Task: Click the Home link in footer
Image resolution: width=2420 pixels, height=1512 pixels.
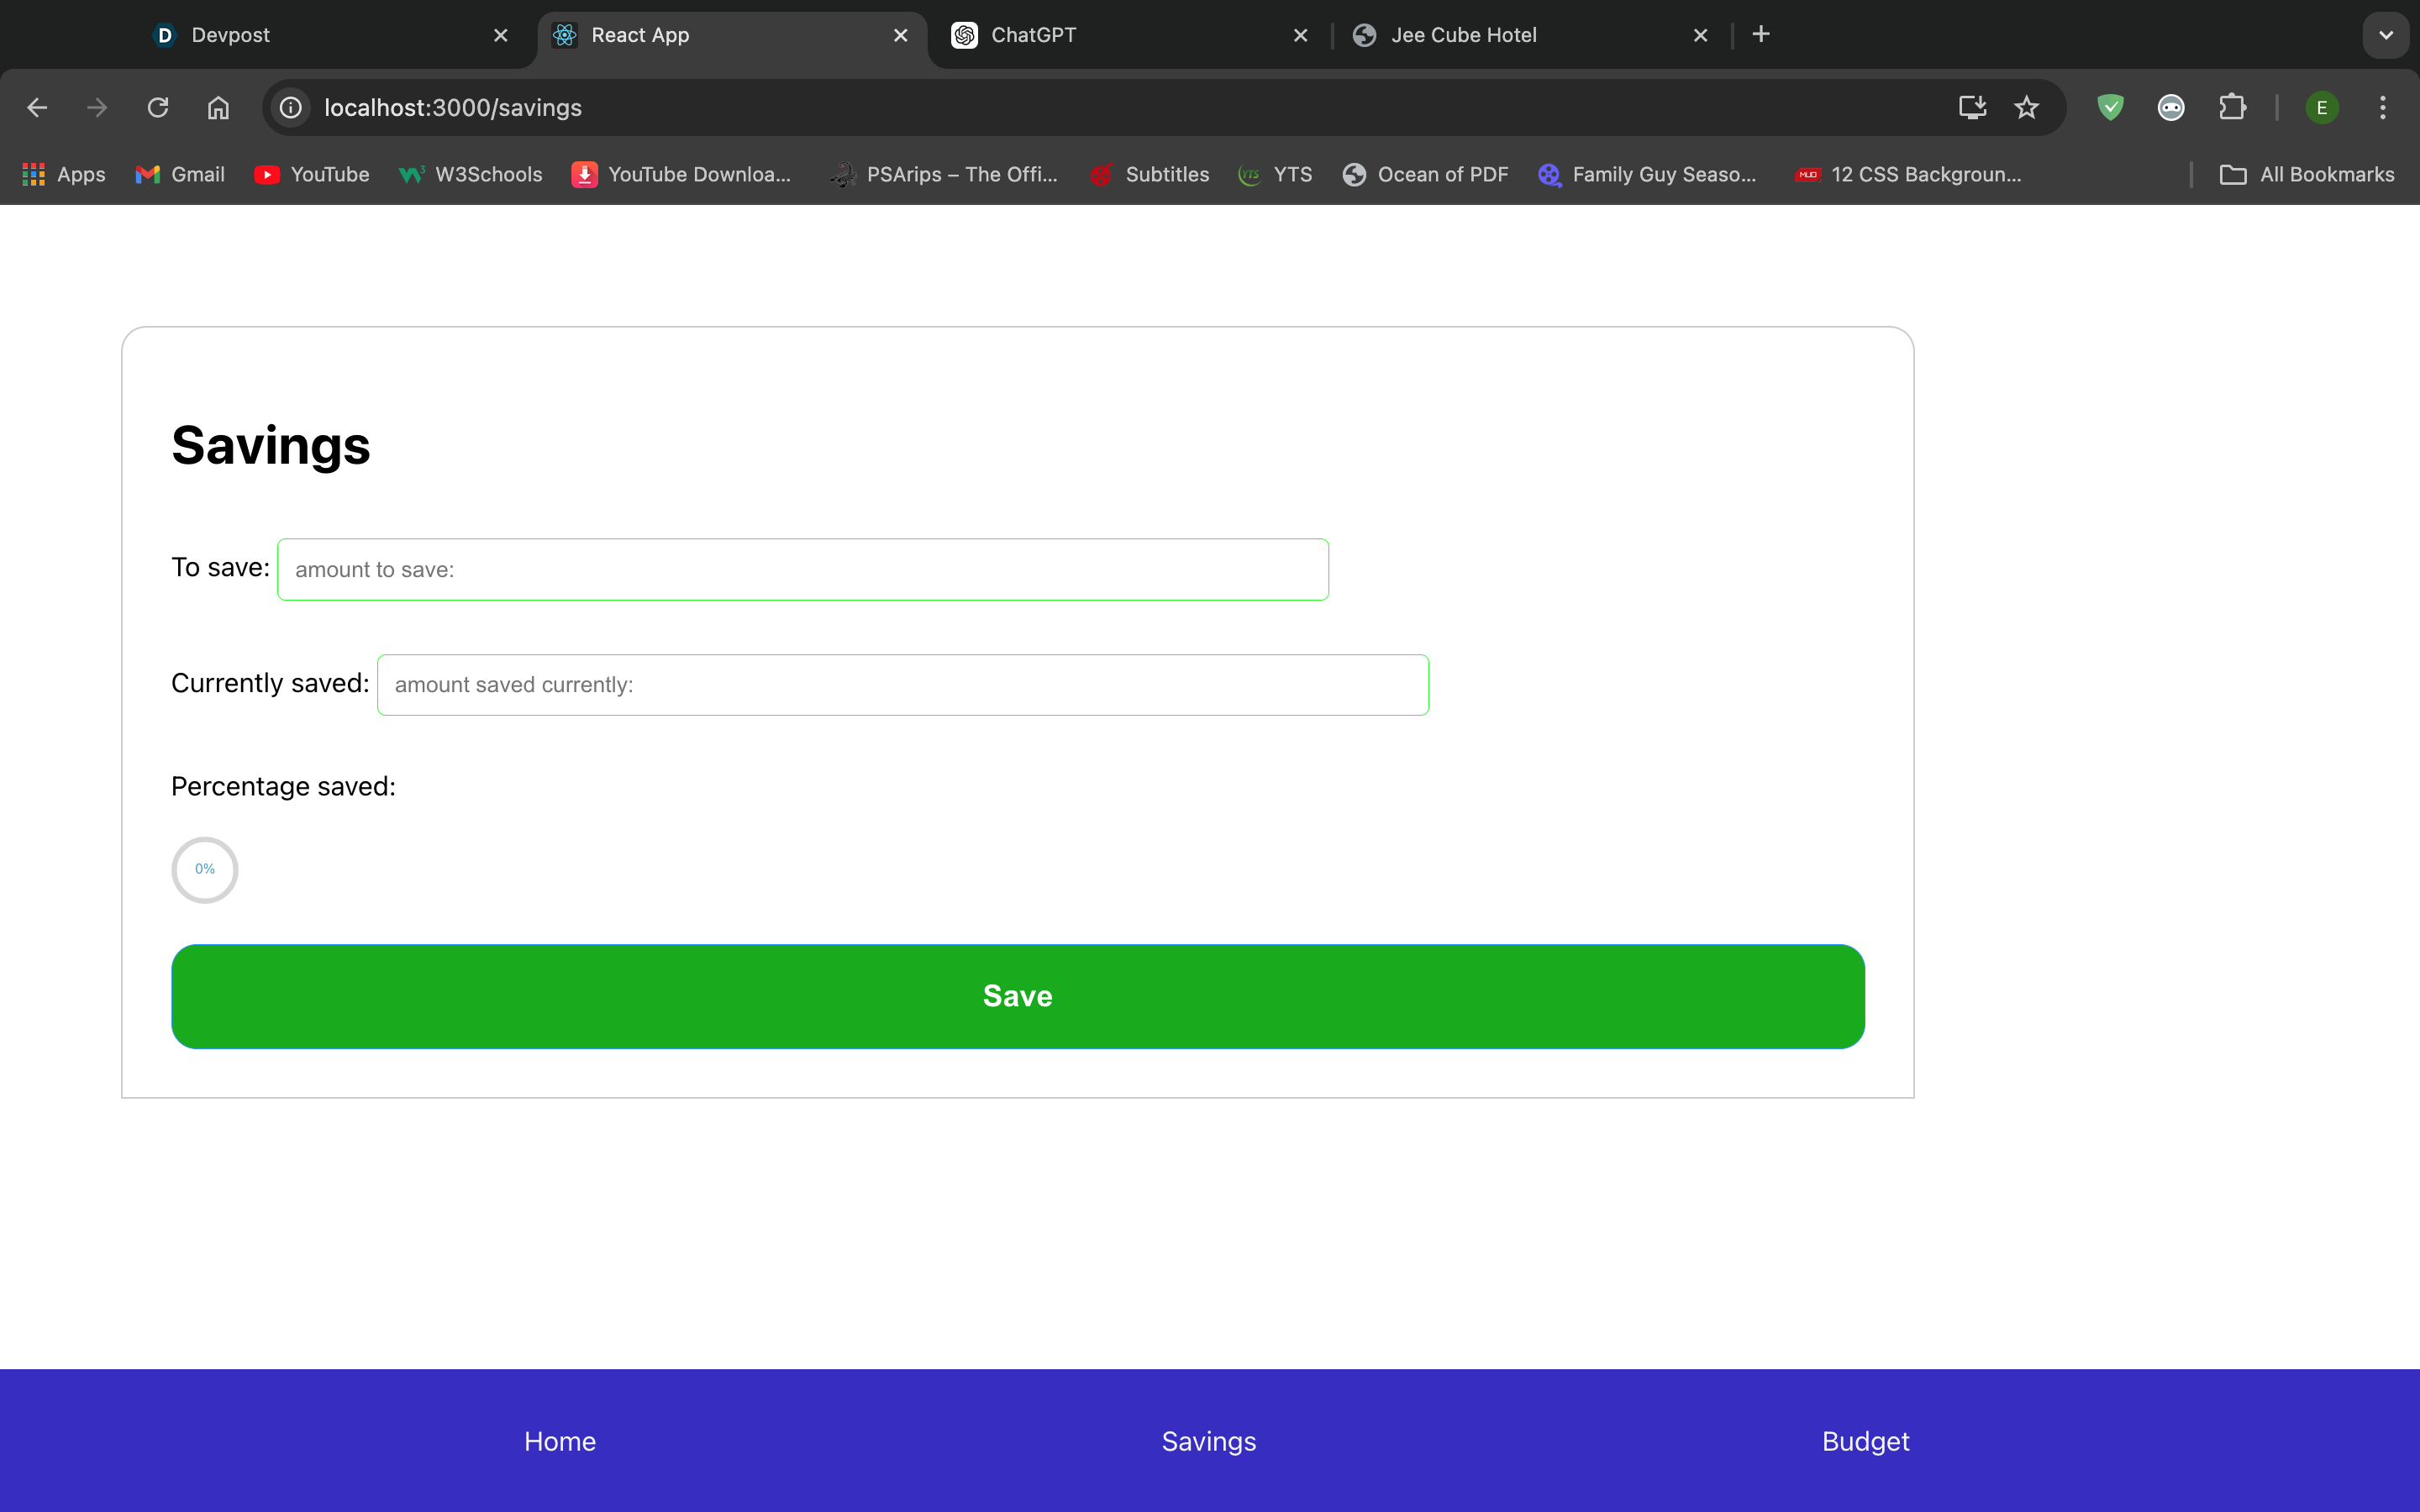Action: click(559, 1441)
